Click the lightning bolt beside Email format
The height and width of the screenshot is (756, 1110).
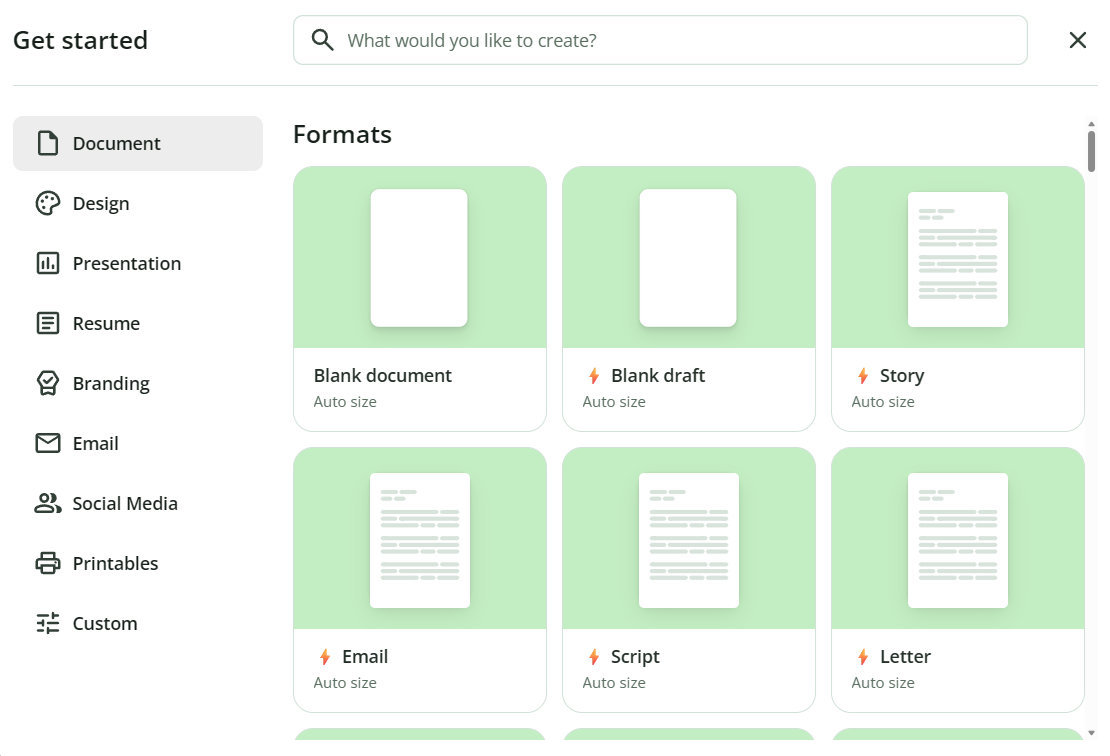[325, 657]
